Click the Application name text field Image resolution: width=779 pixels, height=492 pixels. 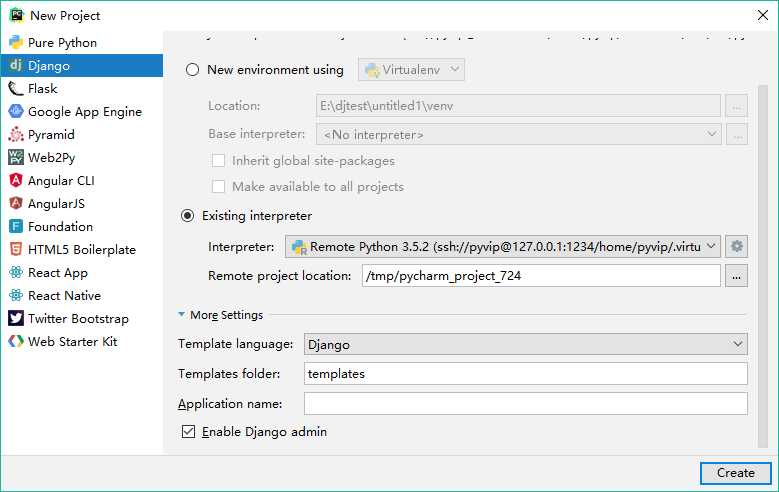coord(525,404)
